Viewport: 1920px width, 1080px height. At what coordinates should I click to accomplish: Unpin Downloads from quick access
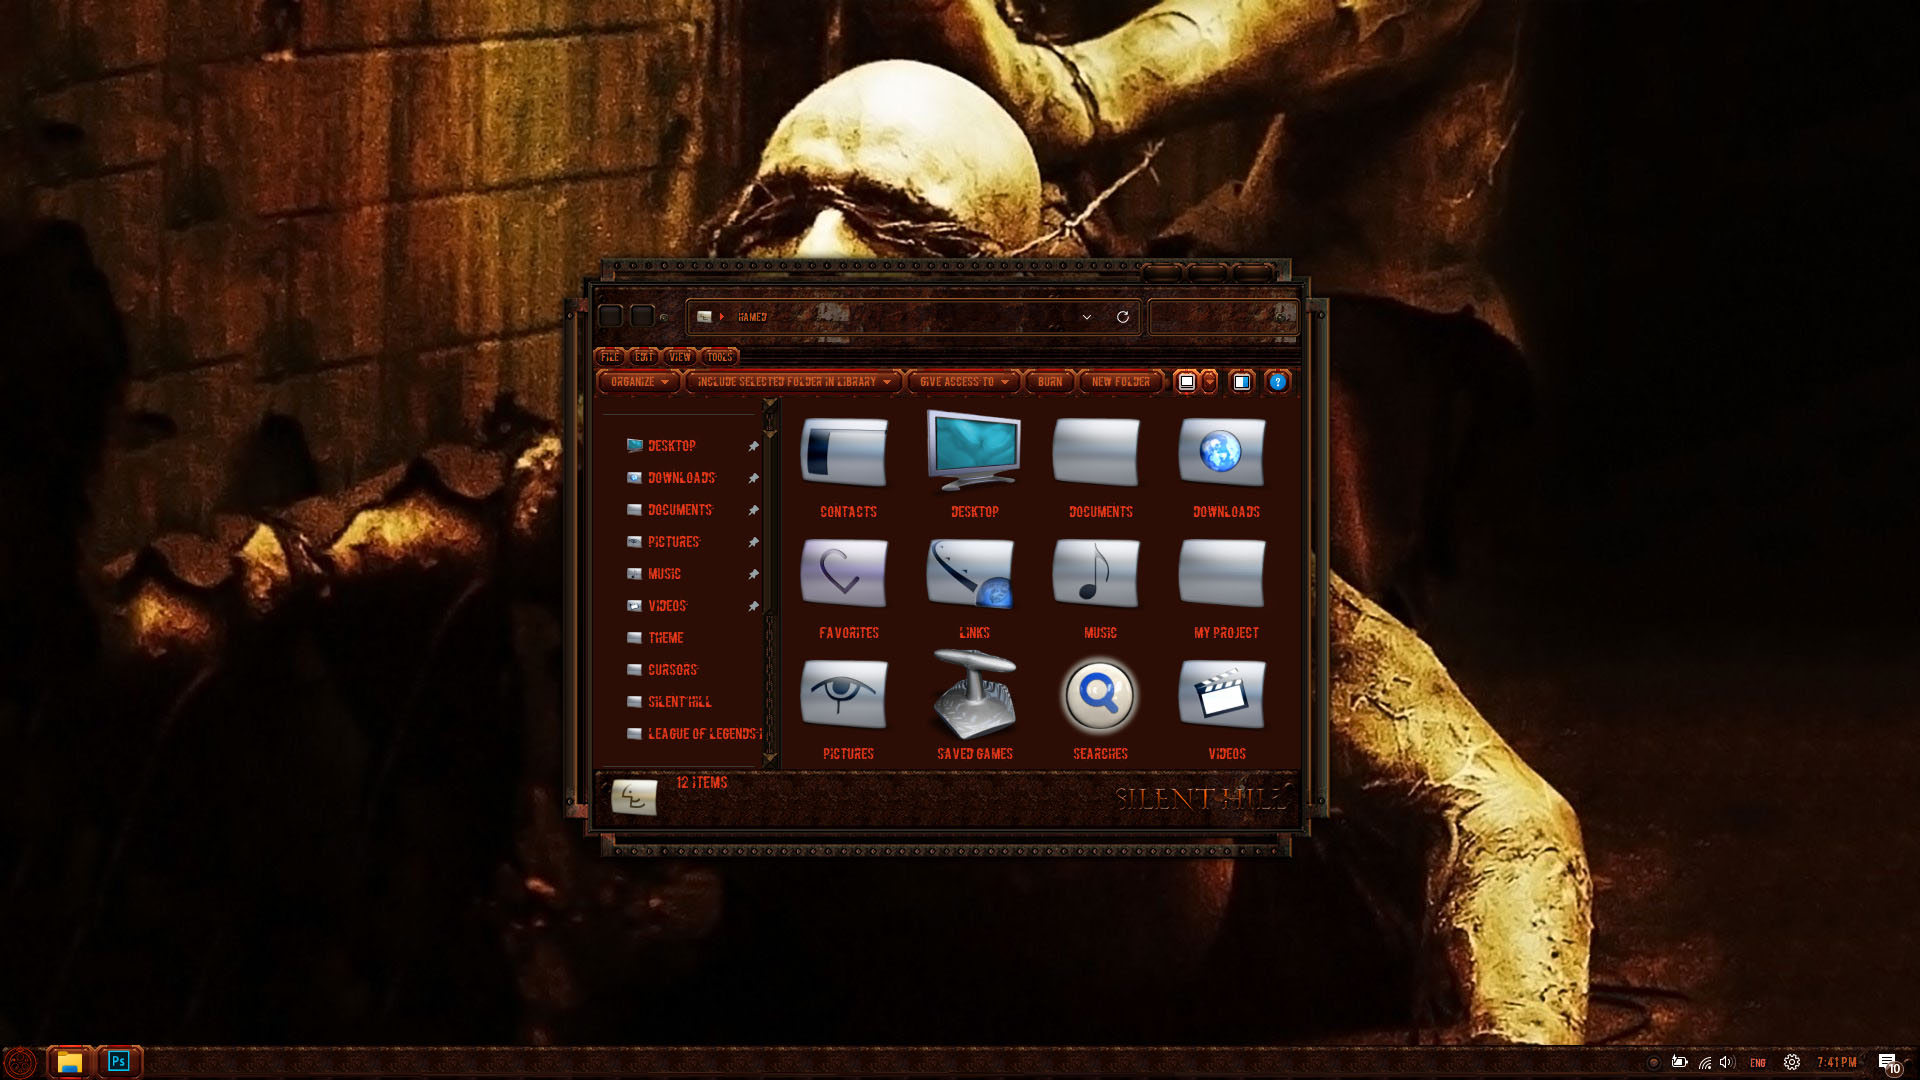pos(753,479)
